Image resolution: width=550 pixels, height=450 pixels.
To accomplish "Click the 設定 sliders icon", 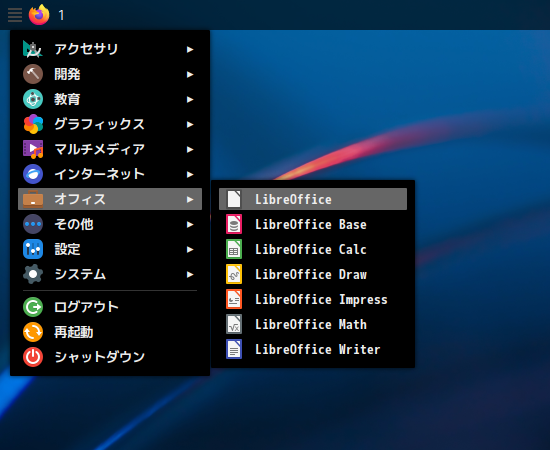I will coord(33,249).
